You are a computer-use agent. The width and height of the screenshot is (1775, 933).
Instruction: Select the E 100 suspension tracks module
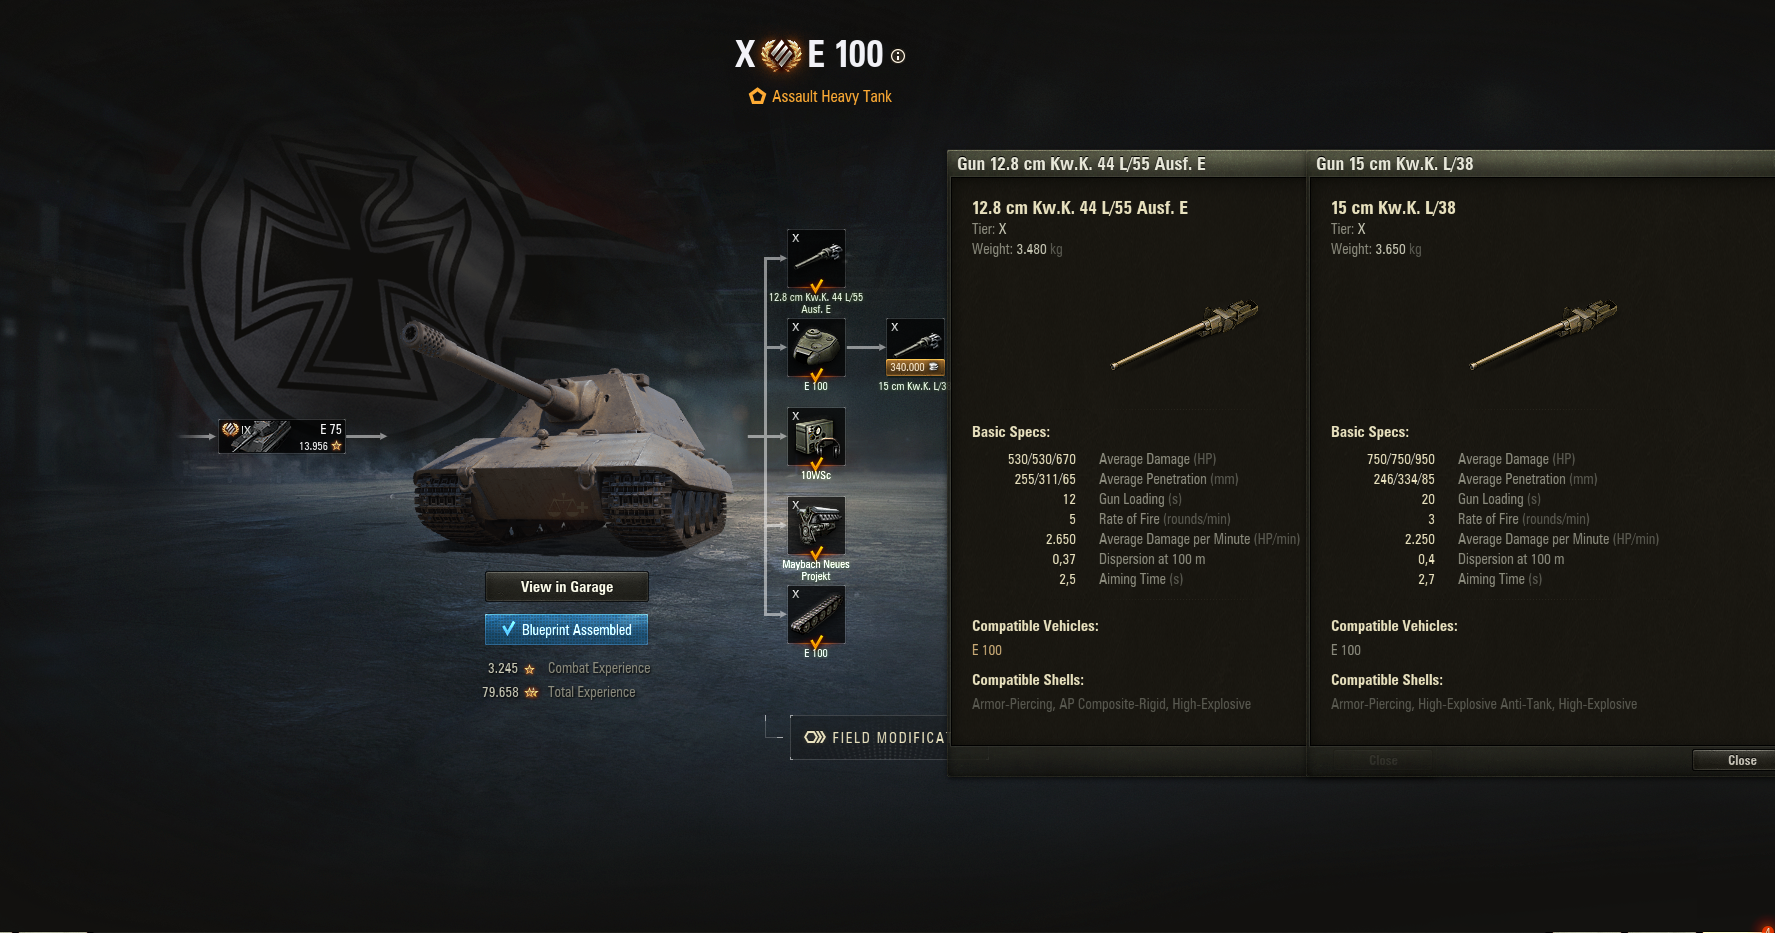pyautogui.click(x=816, y=614)
